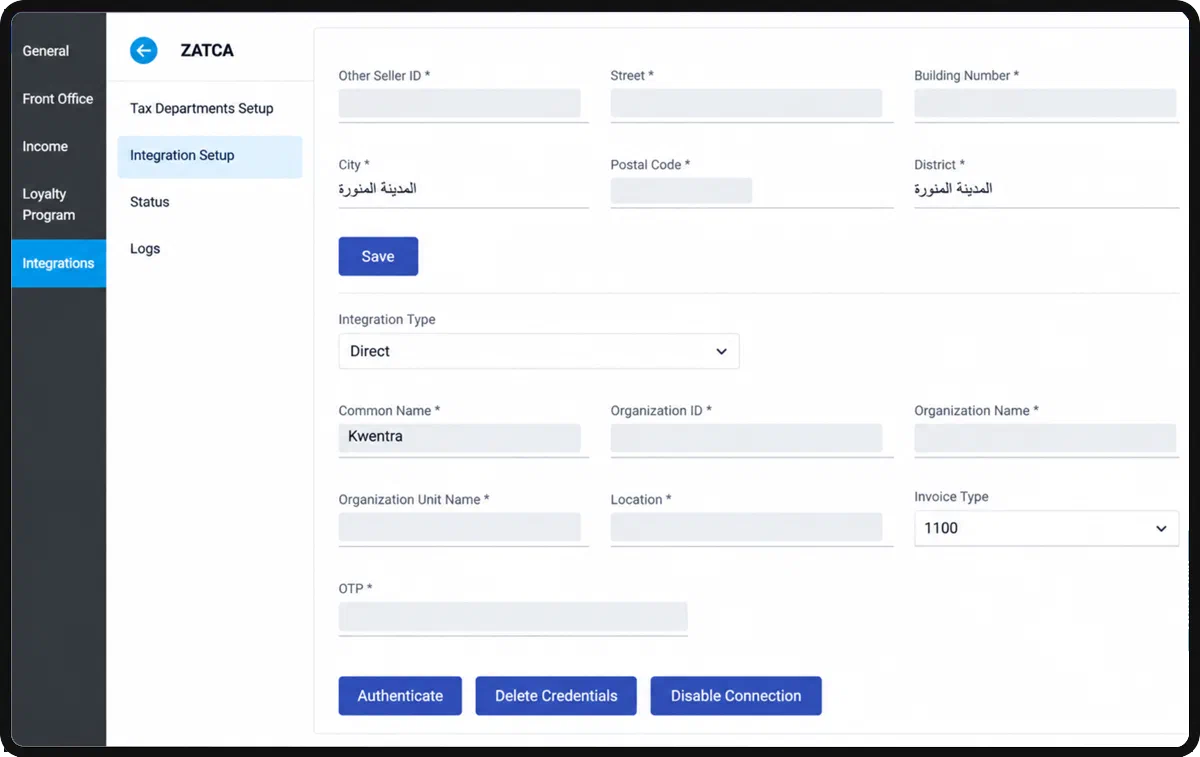Image resolution: width=1200 pixels, height=757 pixels.
Task: Open the Direct integration type combo box
Action: pos(539,351)
